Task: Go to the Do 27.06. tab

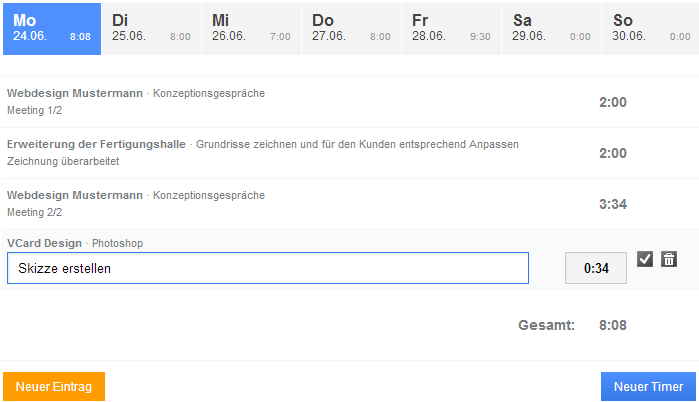Action: point(351,28)
